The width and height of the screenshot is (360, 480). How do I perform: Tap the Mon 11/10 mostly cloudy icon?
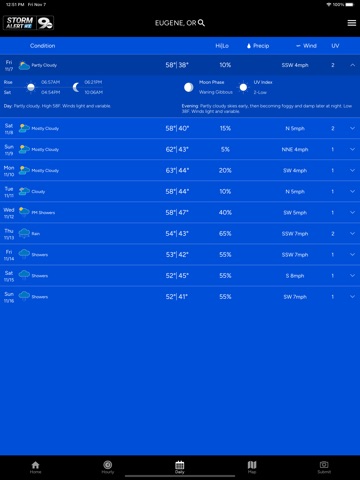click(24, 170)
